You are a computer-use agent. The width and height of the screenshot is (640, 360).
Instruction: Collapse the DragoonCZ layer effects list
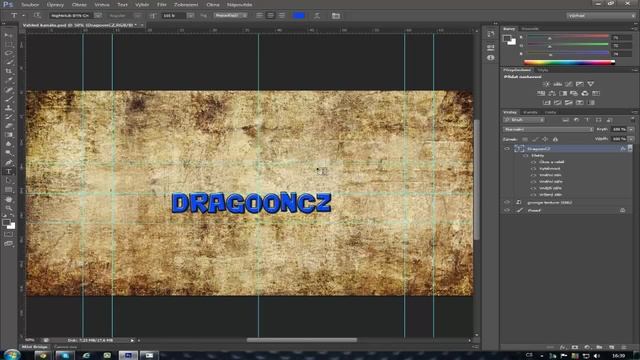(630, 149)
